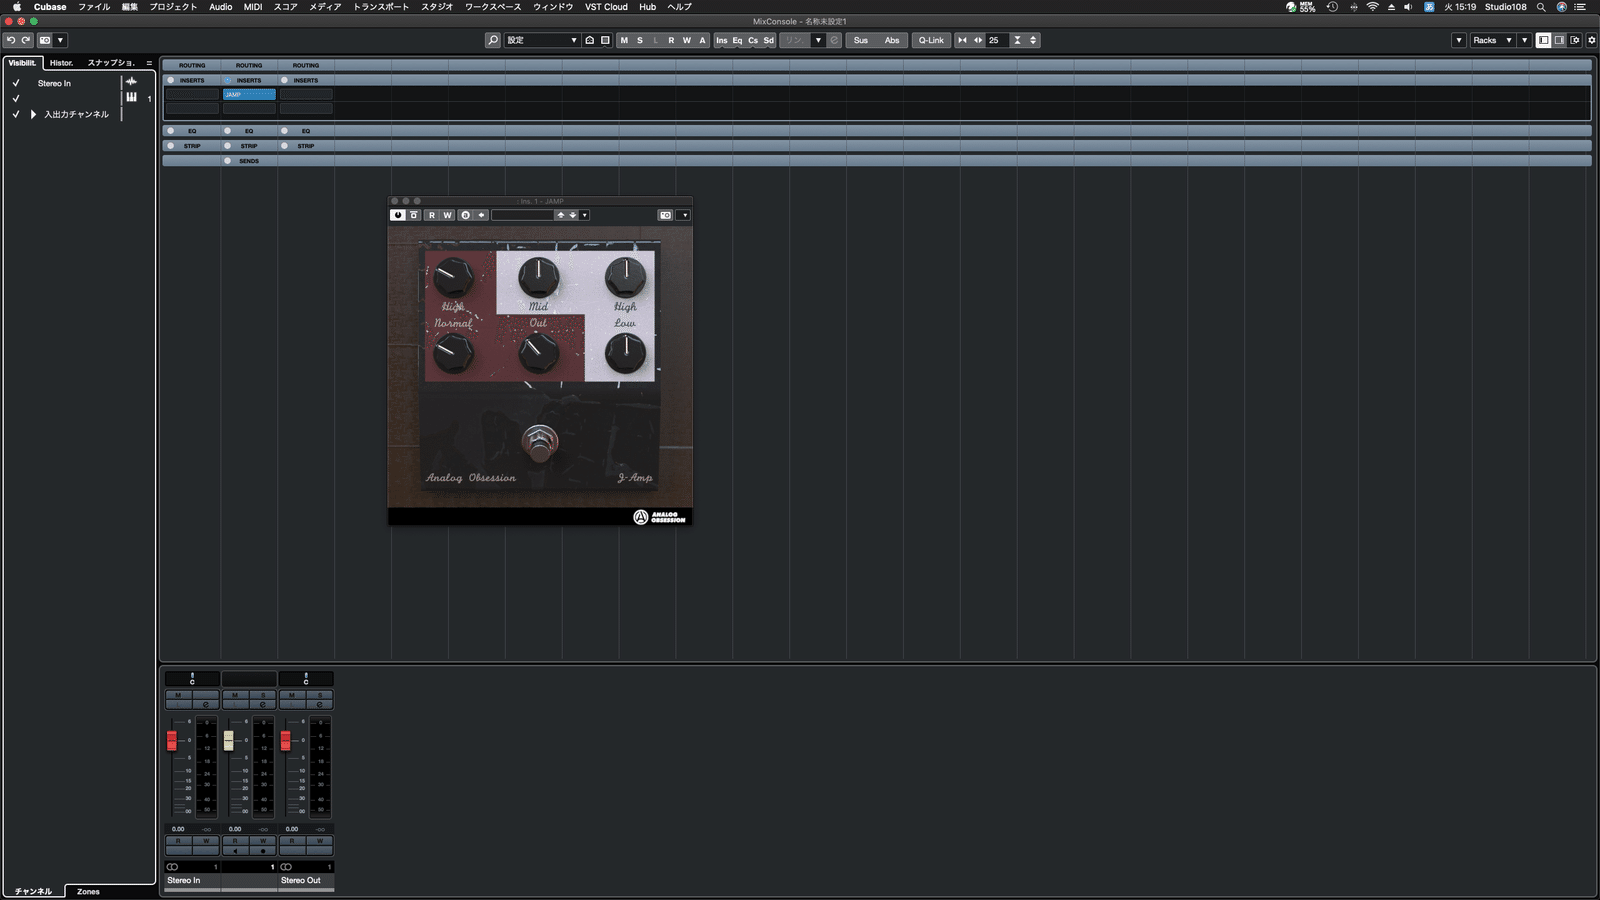Screen dimensions: 1600x900
Task: Adjust the Mid knob on the J-Amp
Action: point(538,276)
